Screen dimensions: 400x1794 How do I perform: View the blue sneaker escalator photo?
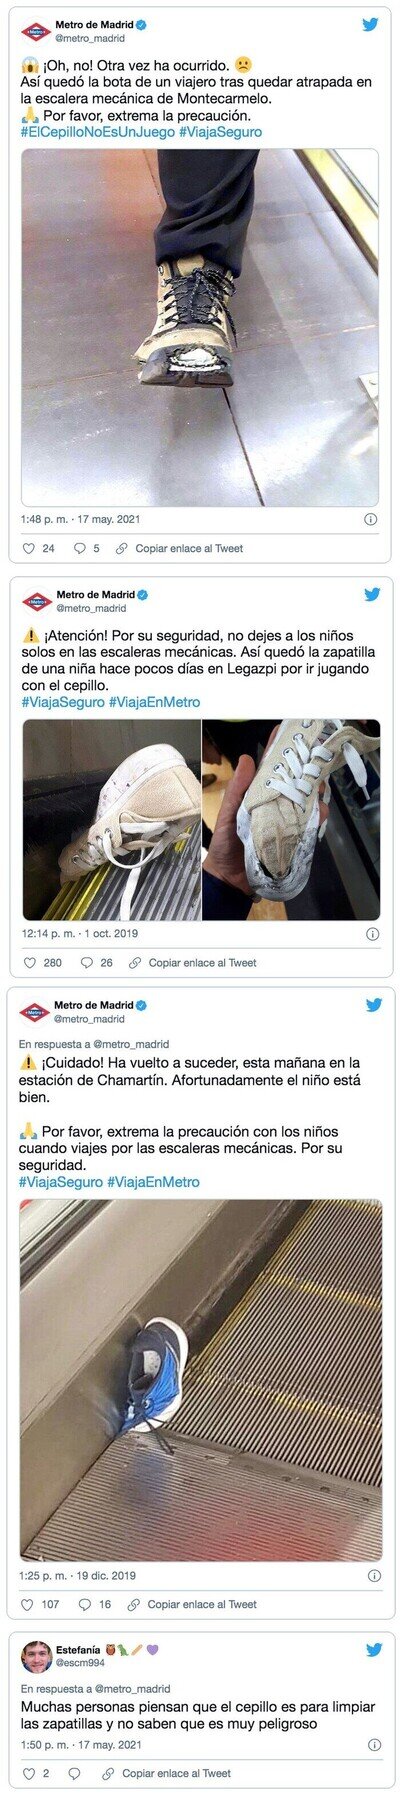tap(200, 1380)
